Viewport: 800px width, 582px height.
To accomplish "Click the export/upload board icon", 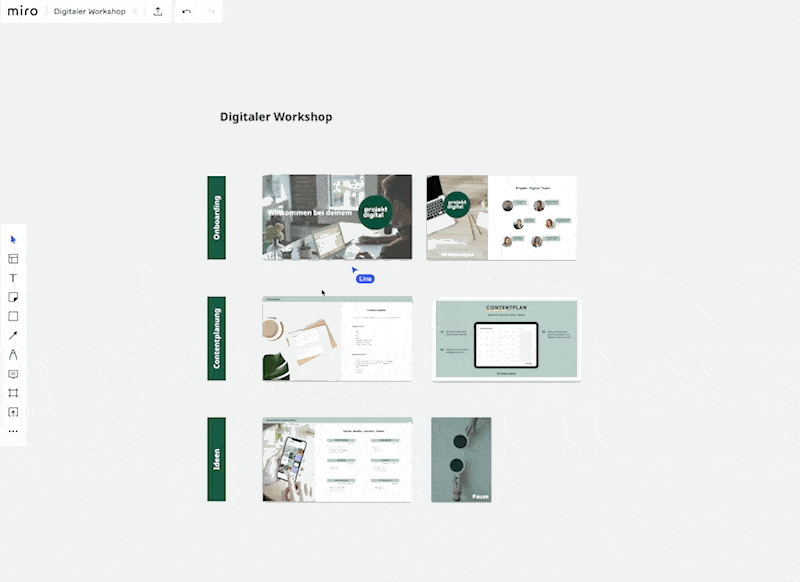I will (158, 11).
